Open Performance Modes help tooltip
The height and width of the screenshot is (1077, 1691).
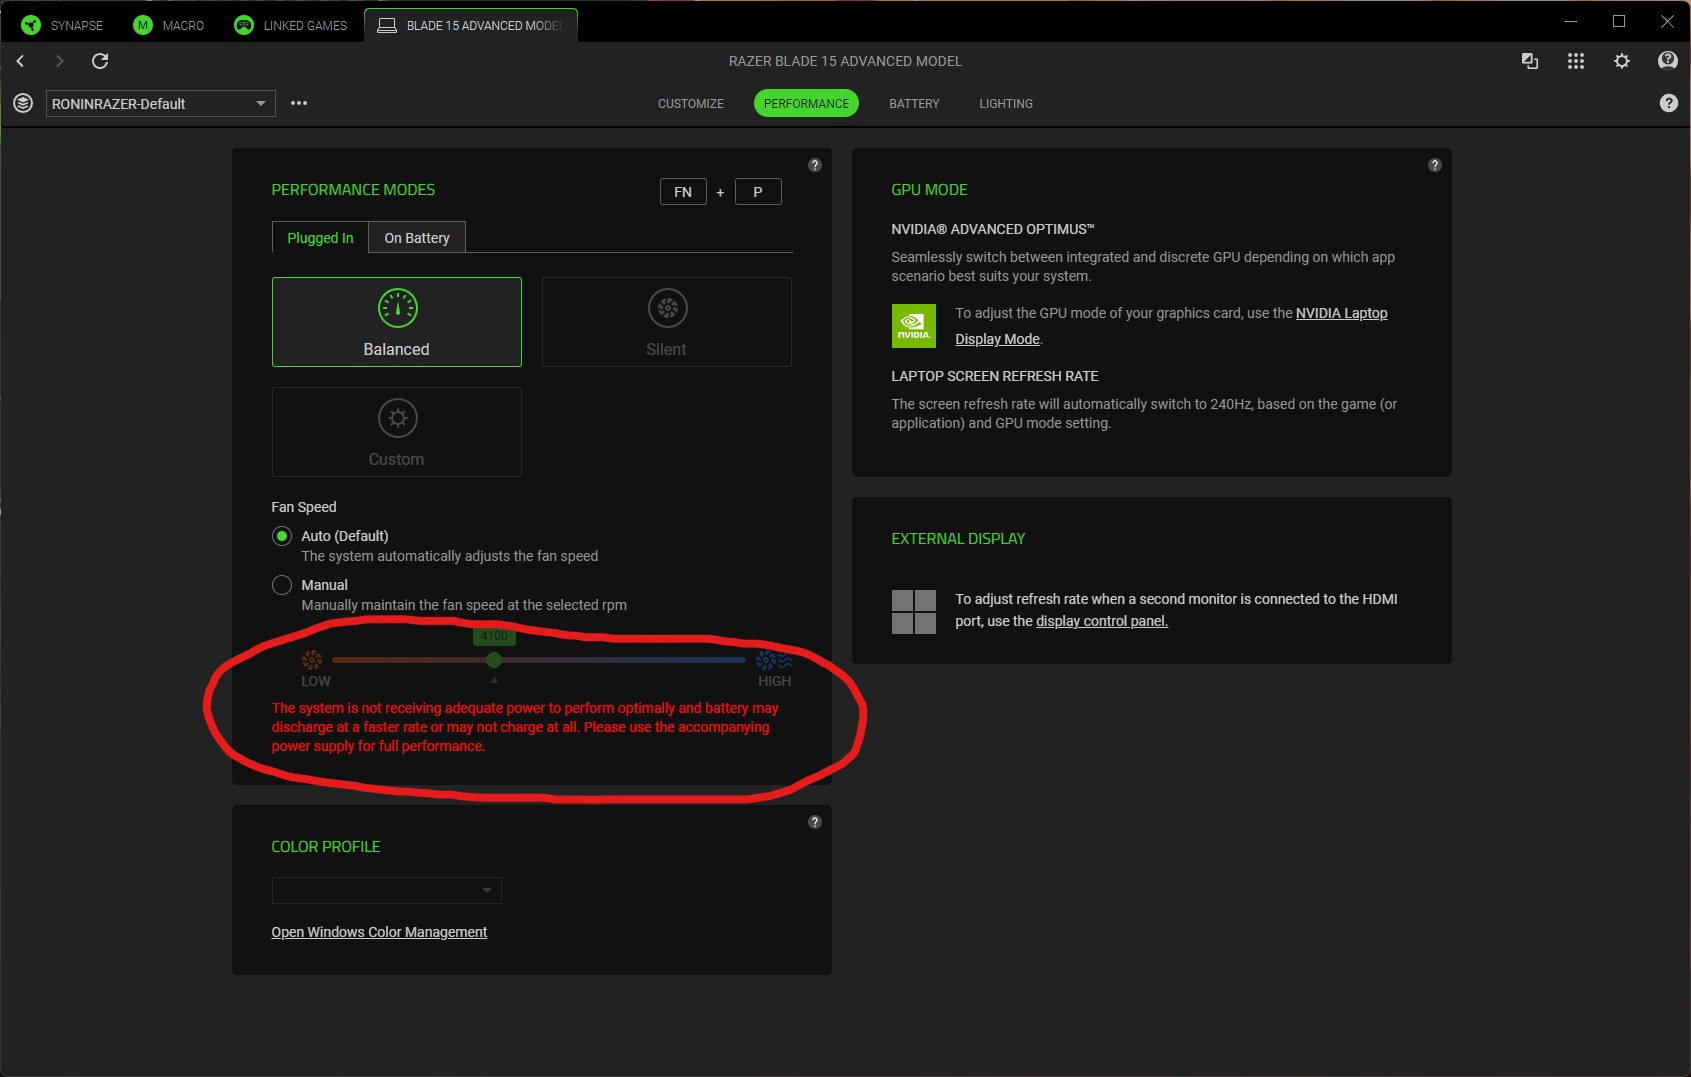point(815,165)
